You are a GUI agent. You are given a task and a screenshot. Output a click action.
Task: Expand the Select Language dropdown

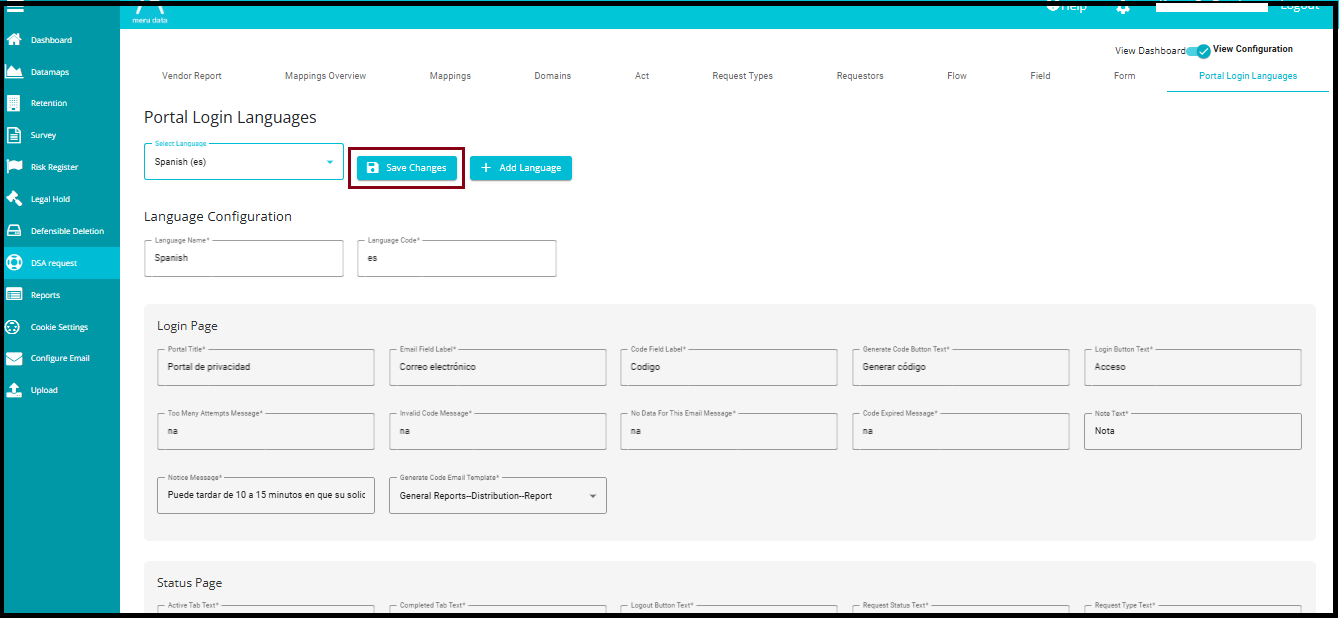329,162
